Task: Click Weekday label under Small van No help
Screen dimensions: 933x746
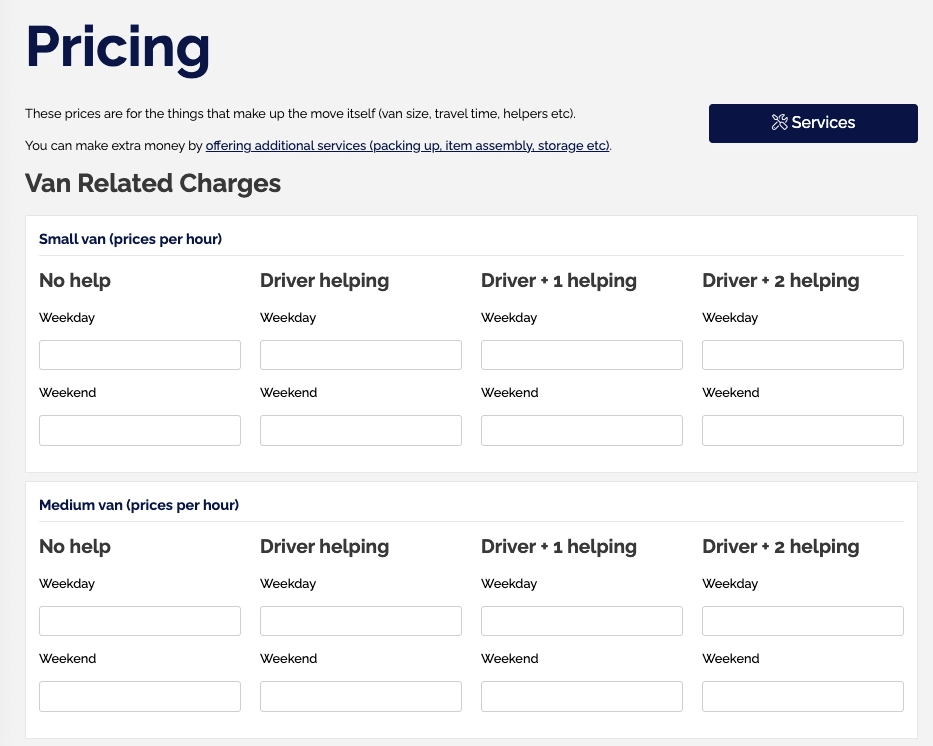Action: (x=67, y=318)
